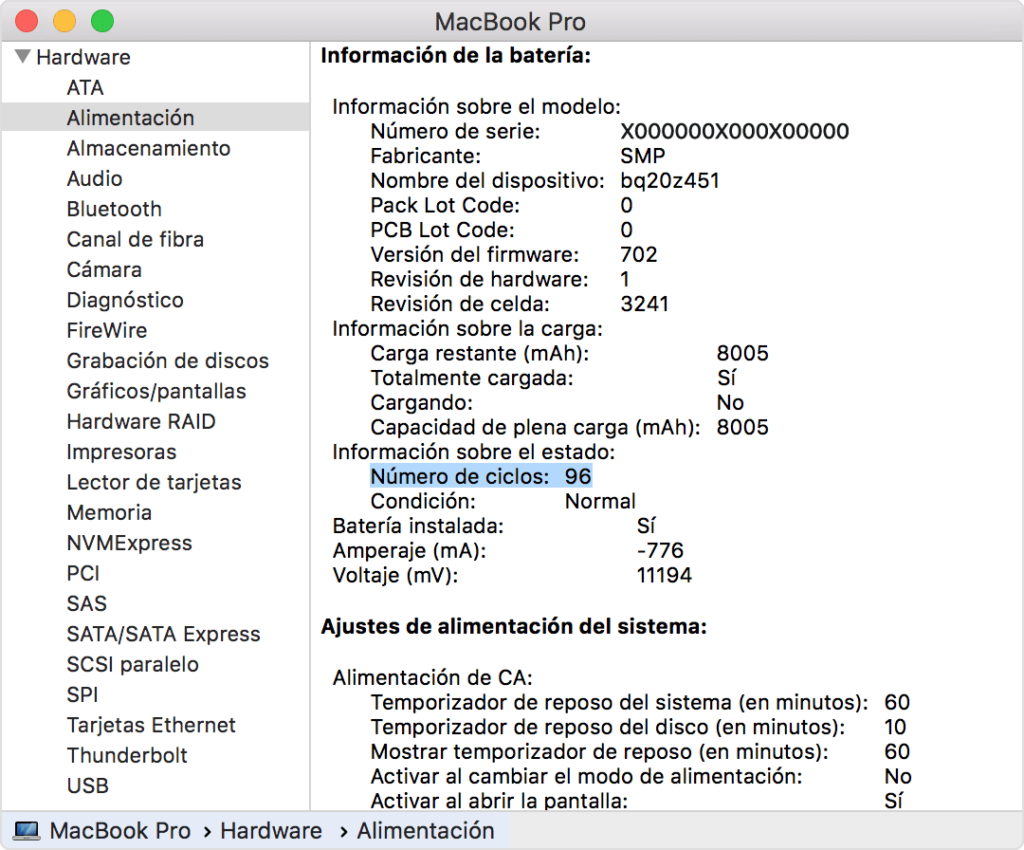Click Información sobre el estado label
Screen dimensions: 1024x850
coord(473,452)
